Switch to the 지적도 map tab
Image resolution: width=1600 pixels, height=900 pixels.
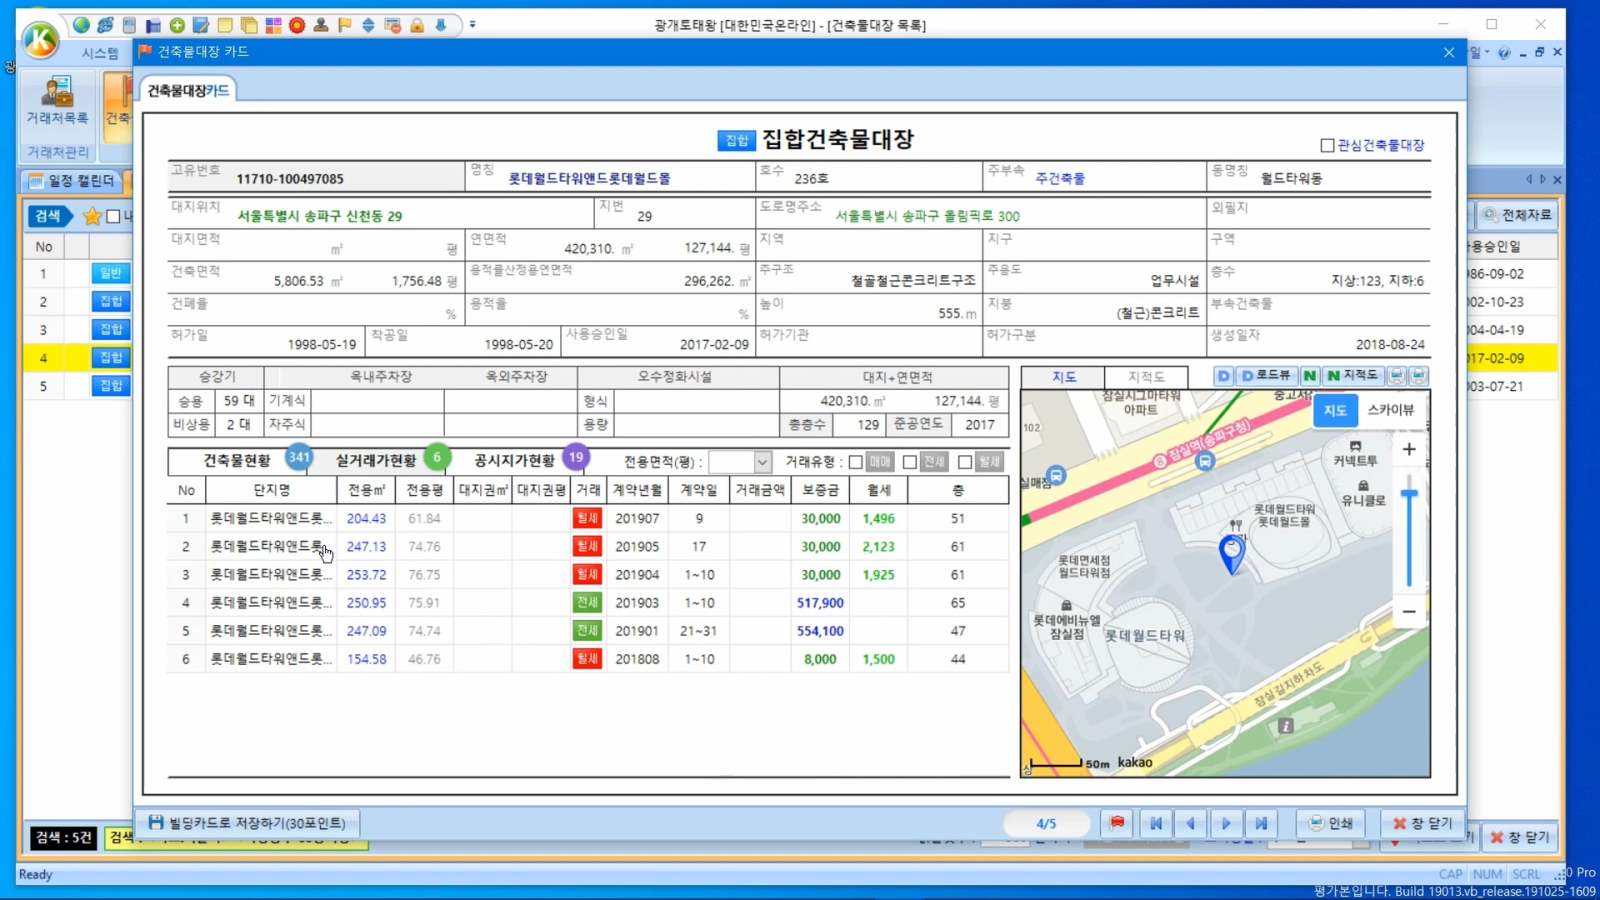(x=1146, y=377)
